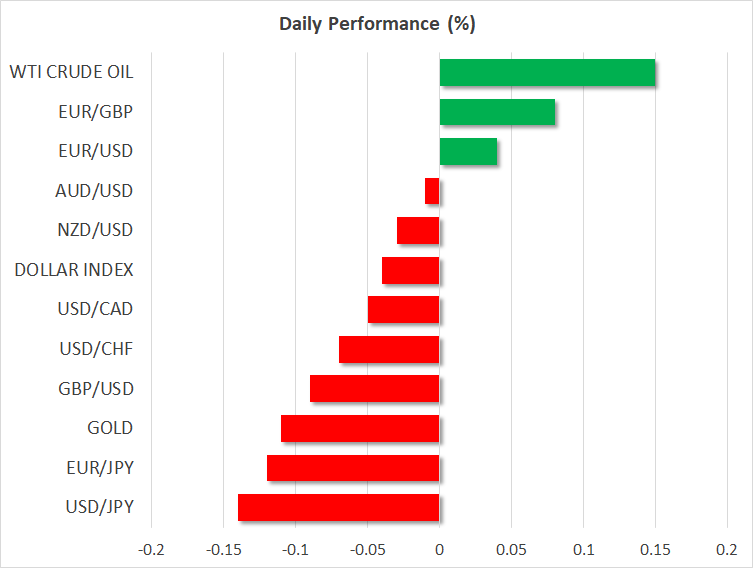This screenshot has width=753, height=568.
Task: Select the EUR/GBP green bar
Action: 497,112
